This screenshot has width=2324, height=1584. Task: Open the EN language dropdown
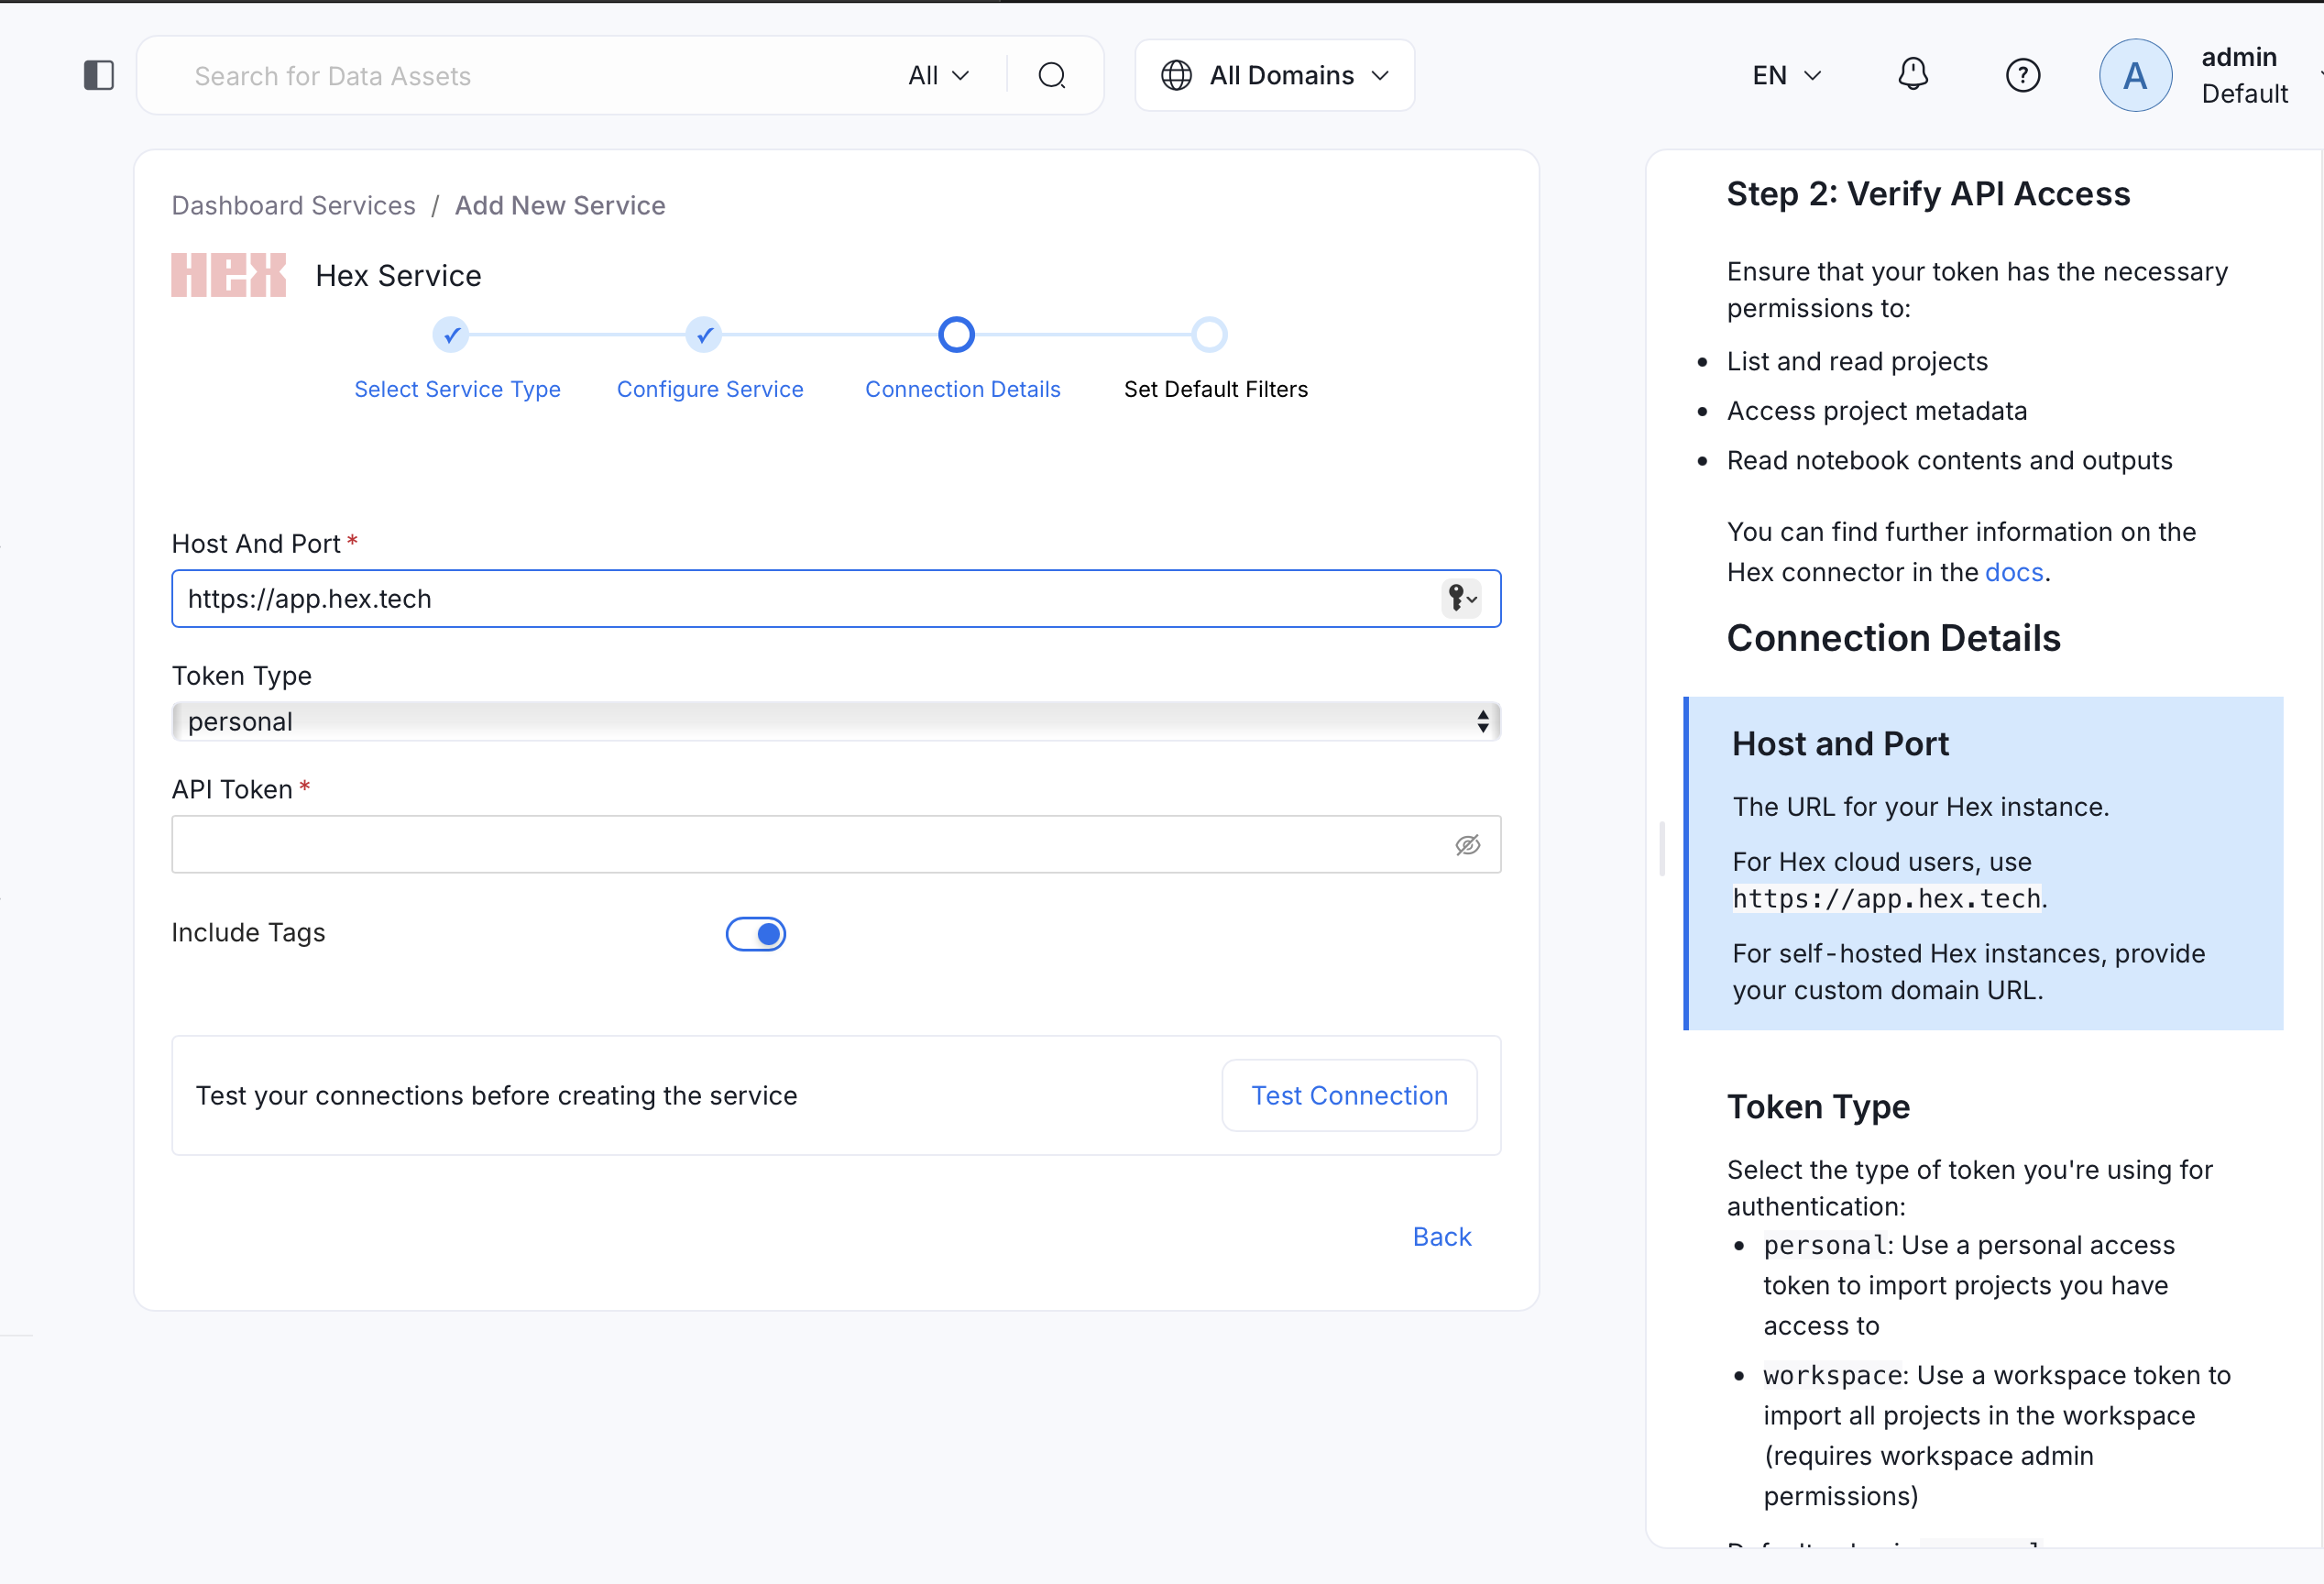[x=1786, y=74]
